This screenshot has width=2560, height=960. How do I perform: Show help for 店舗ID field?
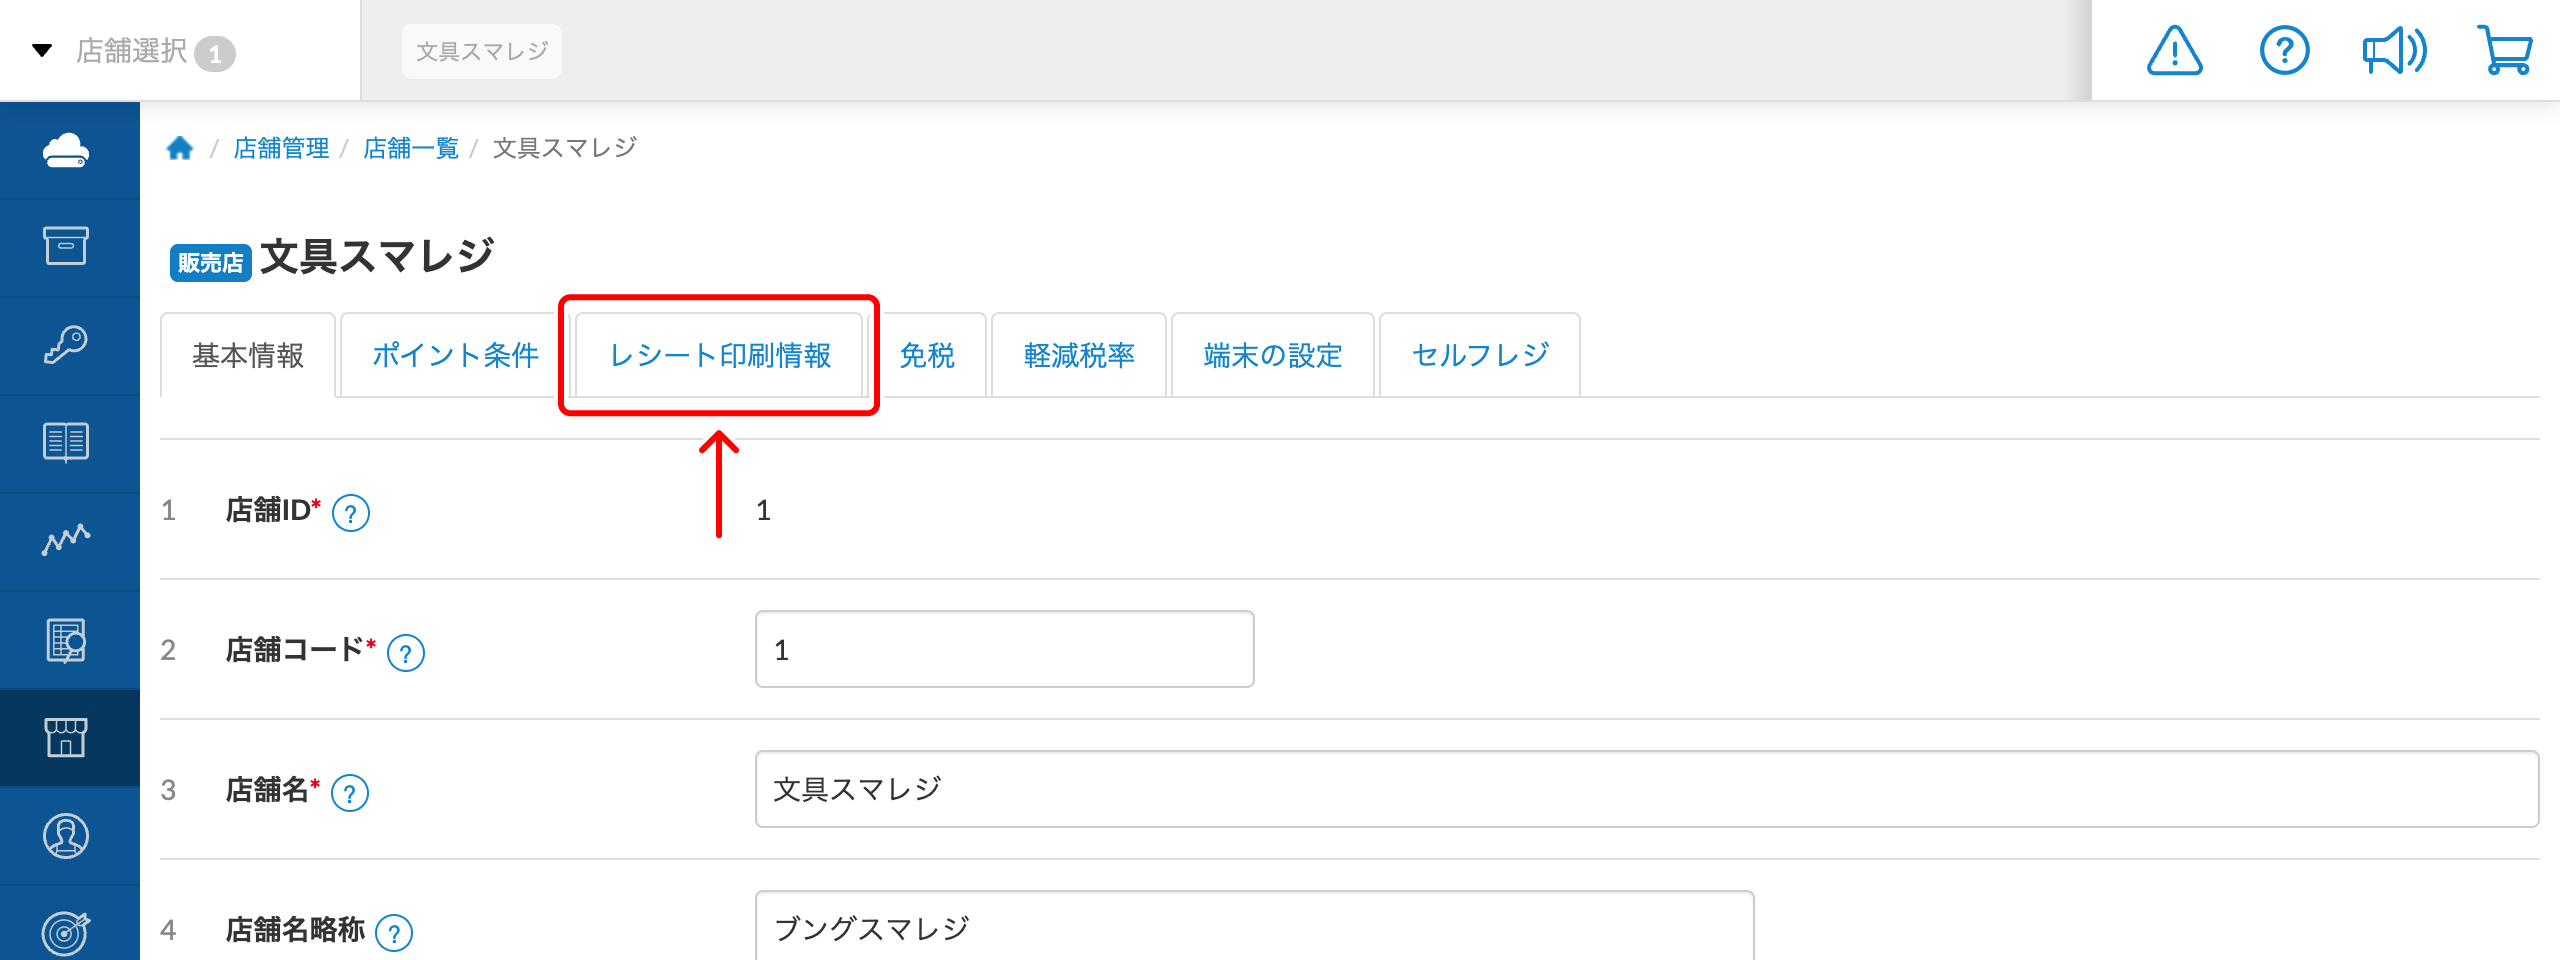tap(351, 513)
